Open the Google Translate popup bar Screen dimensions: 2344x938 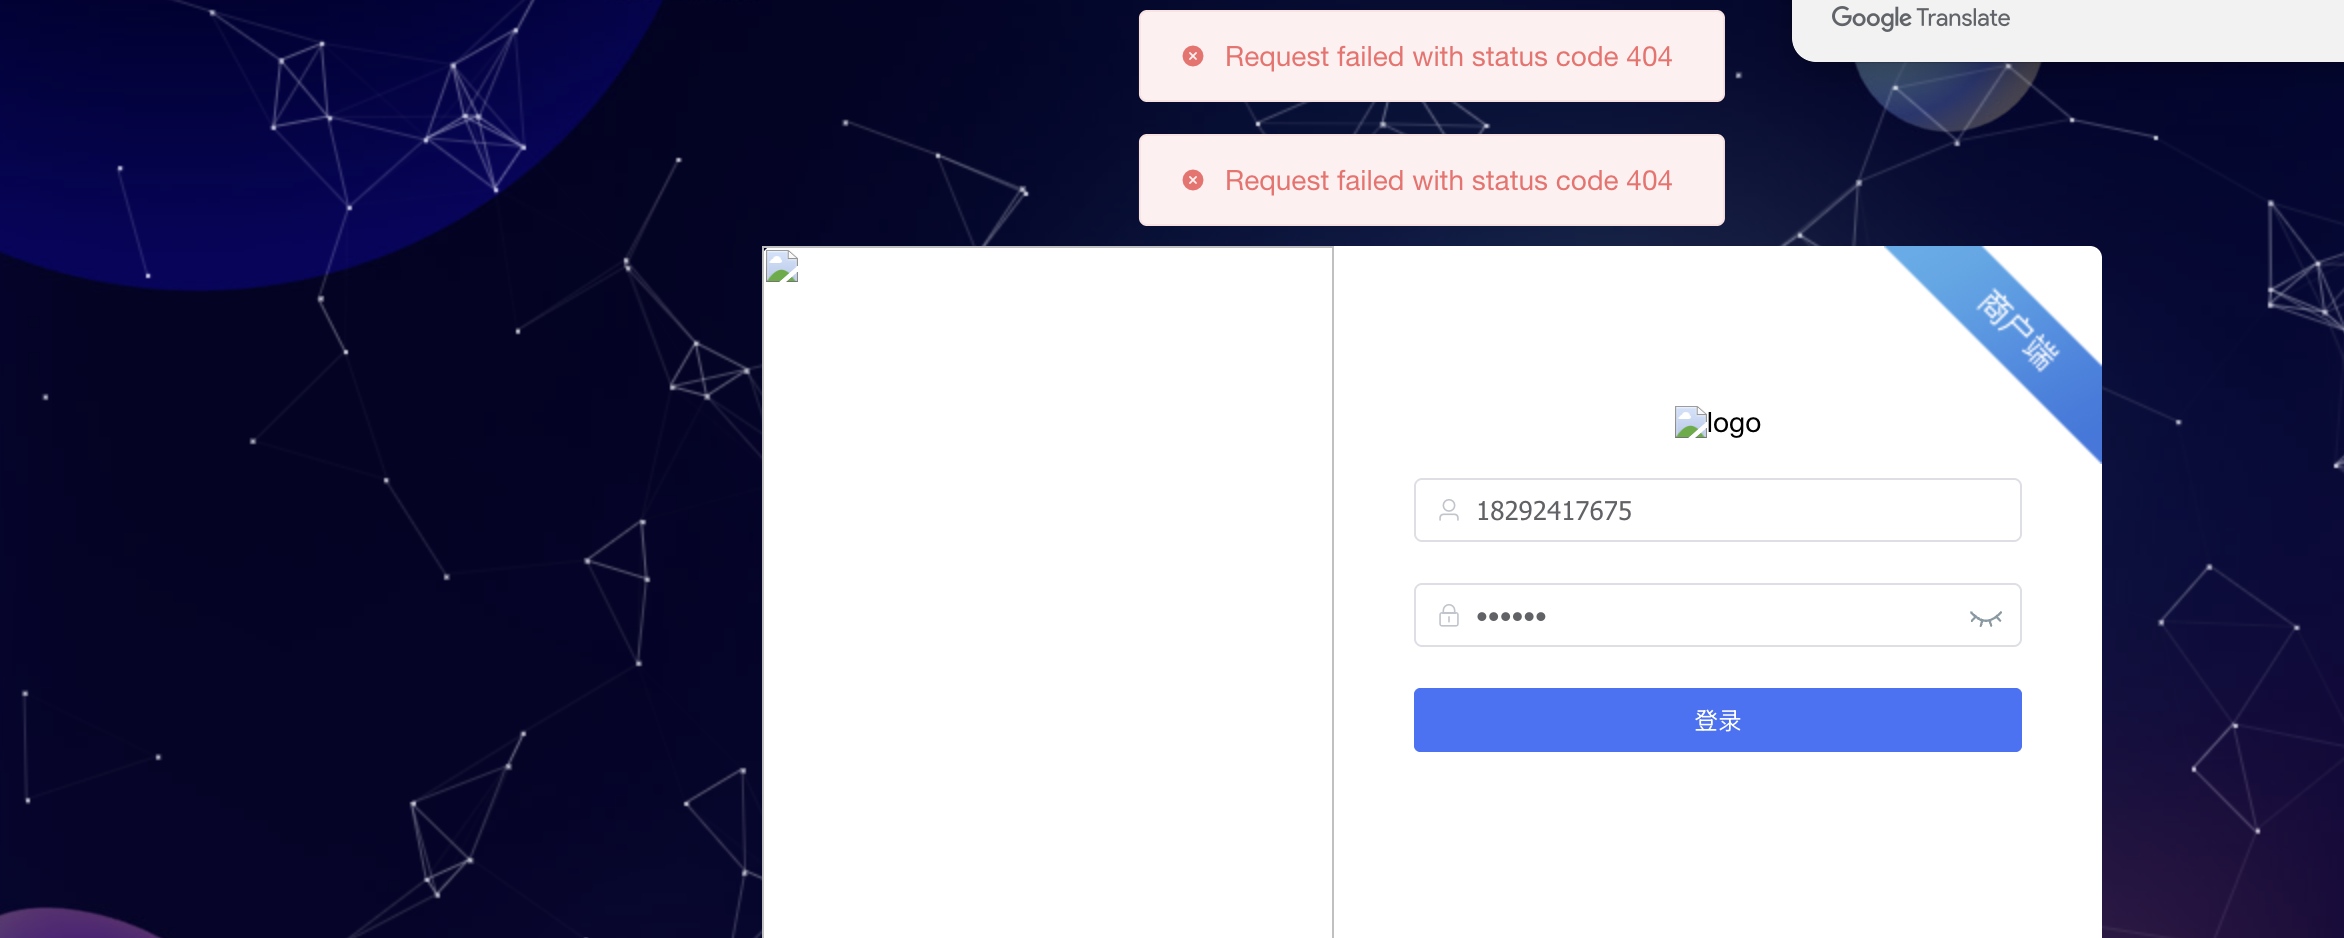point(2068,28)
